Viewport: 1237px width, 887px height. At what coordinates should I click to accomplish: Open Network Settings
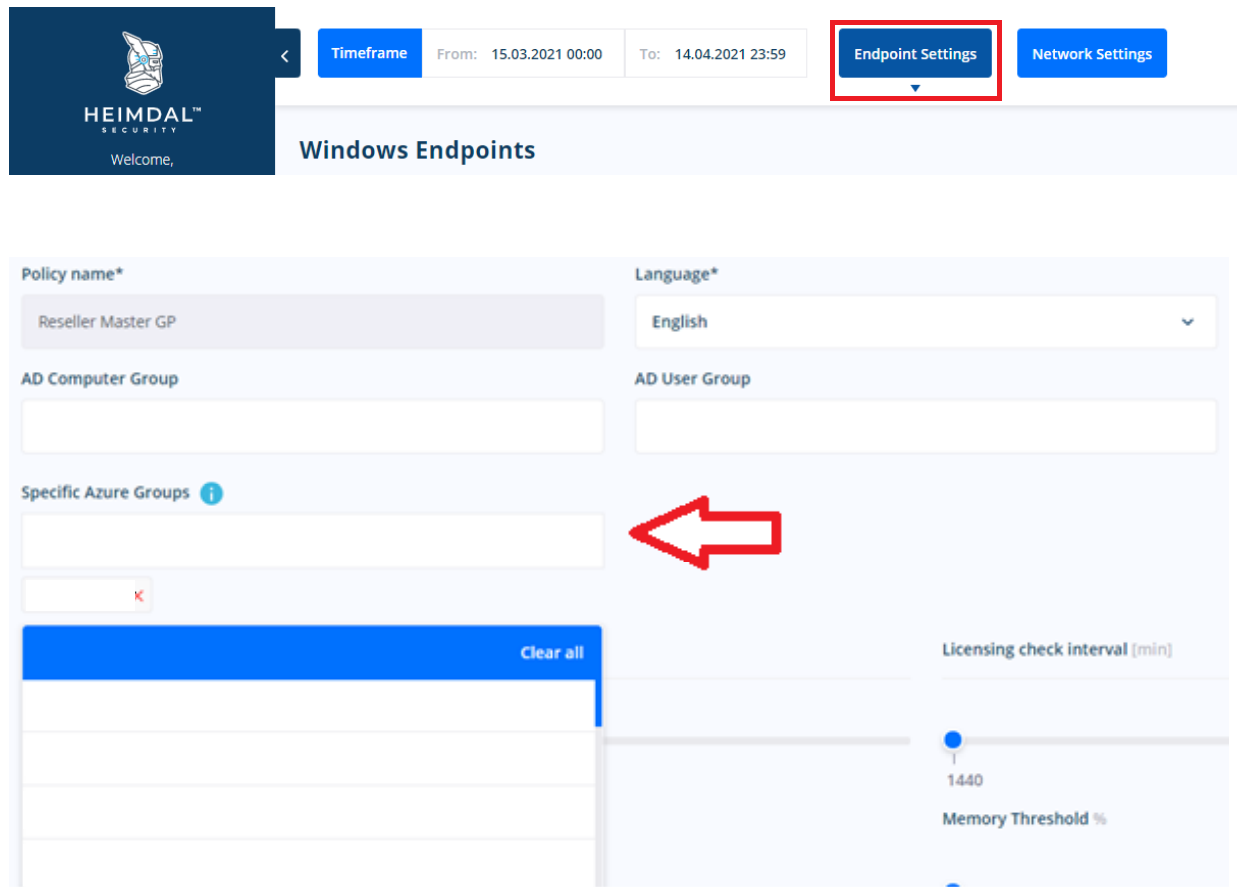[1091, 54]
